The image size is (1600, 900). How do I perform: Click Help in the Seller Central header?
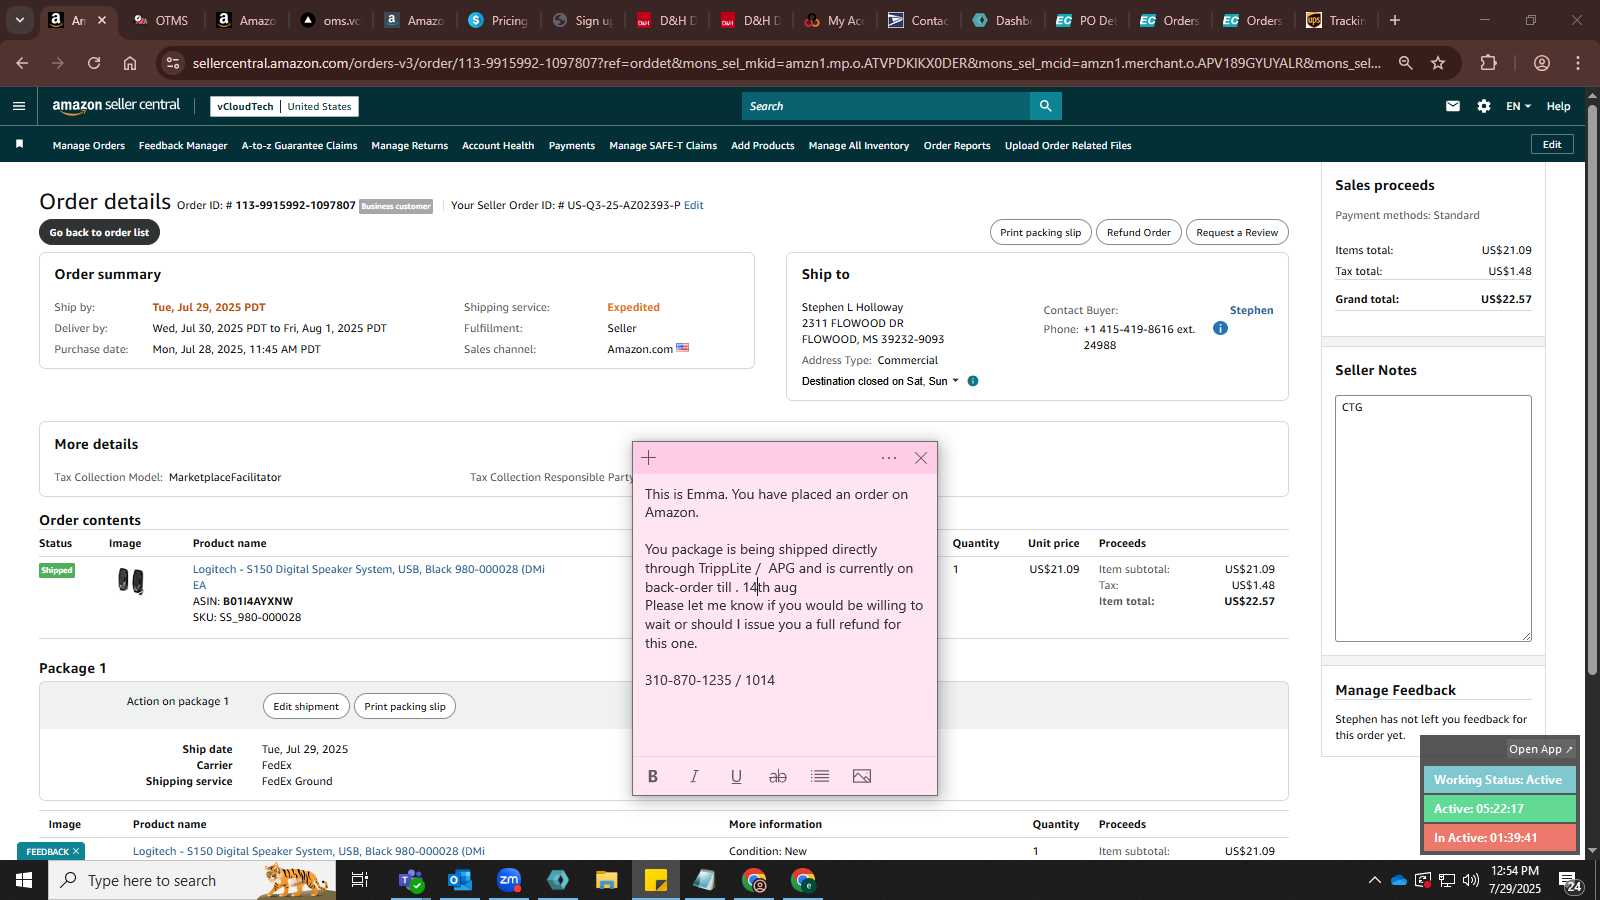click(1558, 106)
